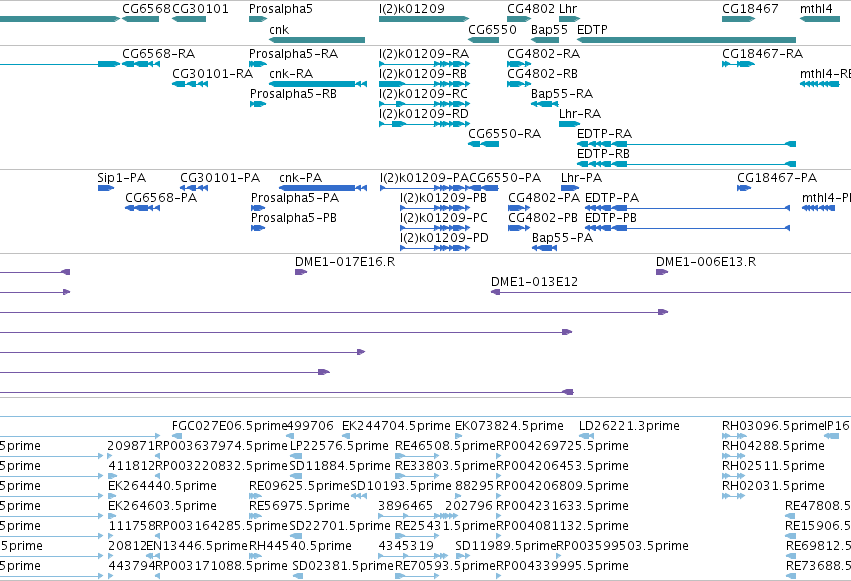Select EST FGC027E06.5prime
Screen dimensions: 851x581
coord(177,436)
